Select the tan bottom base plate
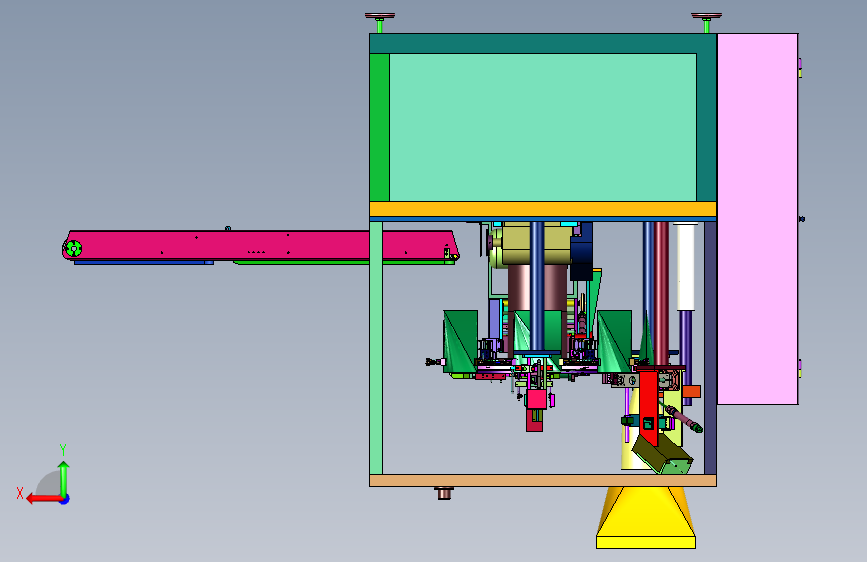The image size is (867, 562). tap(542, 481)
